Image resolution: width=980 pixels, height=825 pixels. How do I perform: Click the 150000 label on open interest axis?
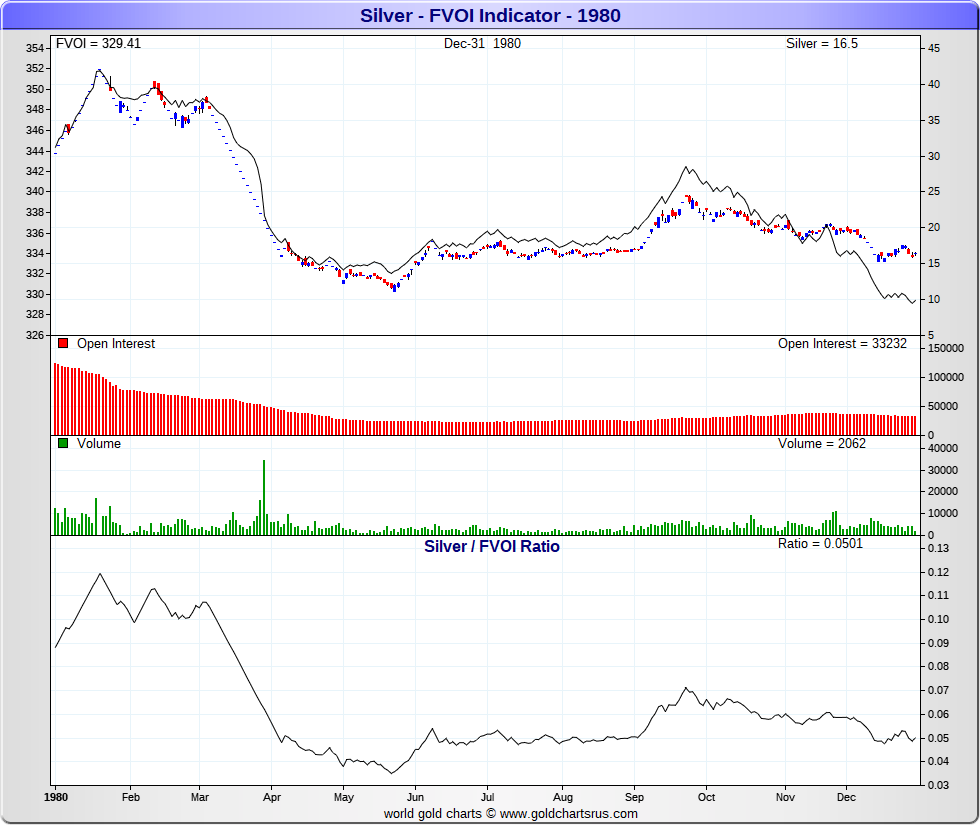click(944, 348)
